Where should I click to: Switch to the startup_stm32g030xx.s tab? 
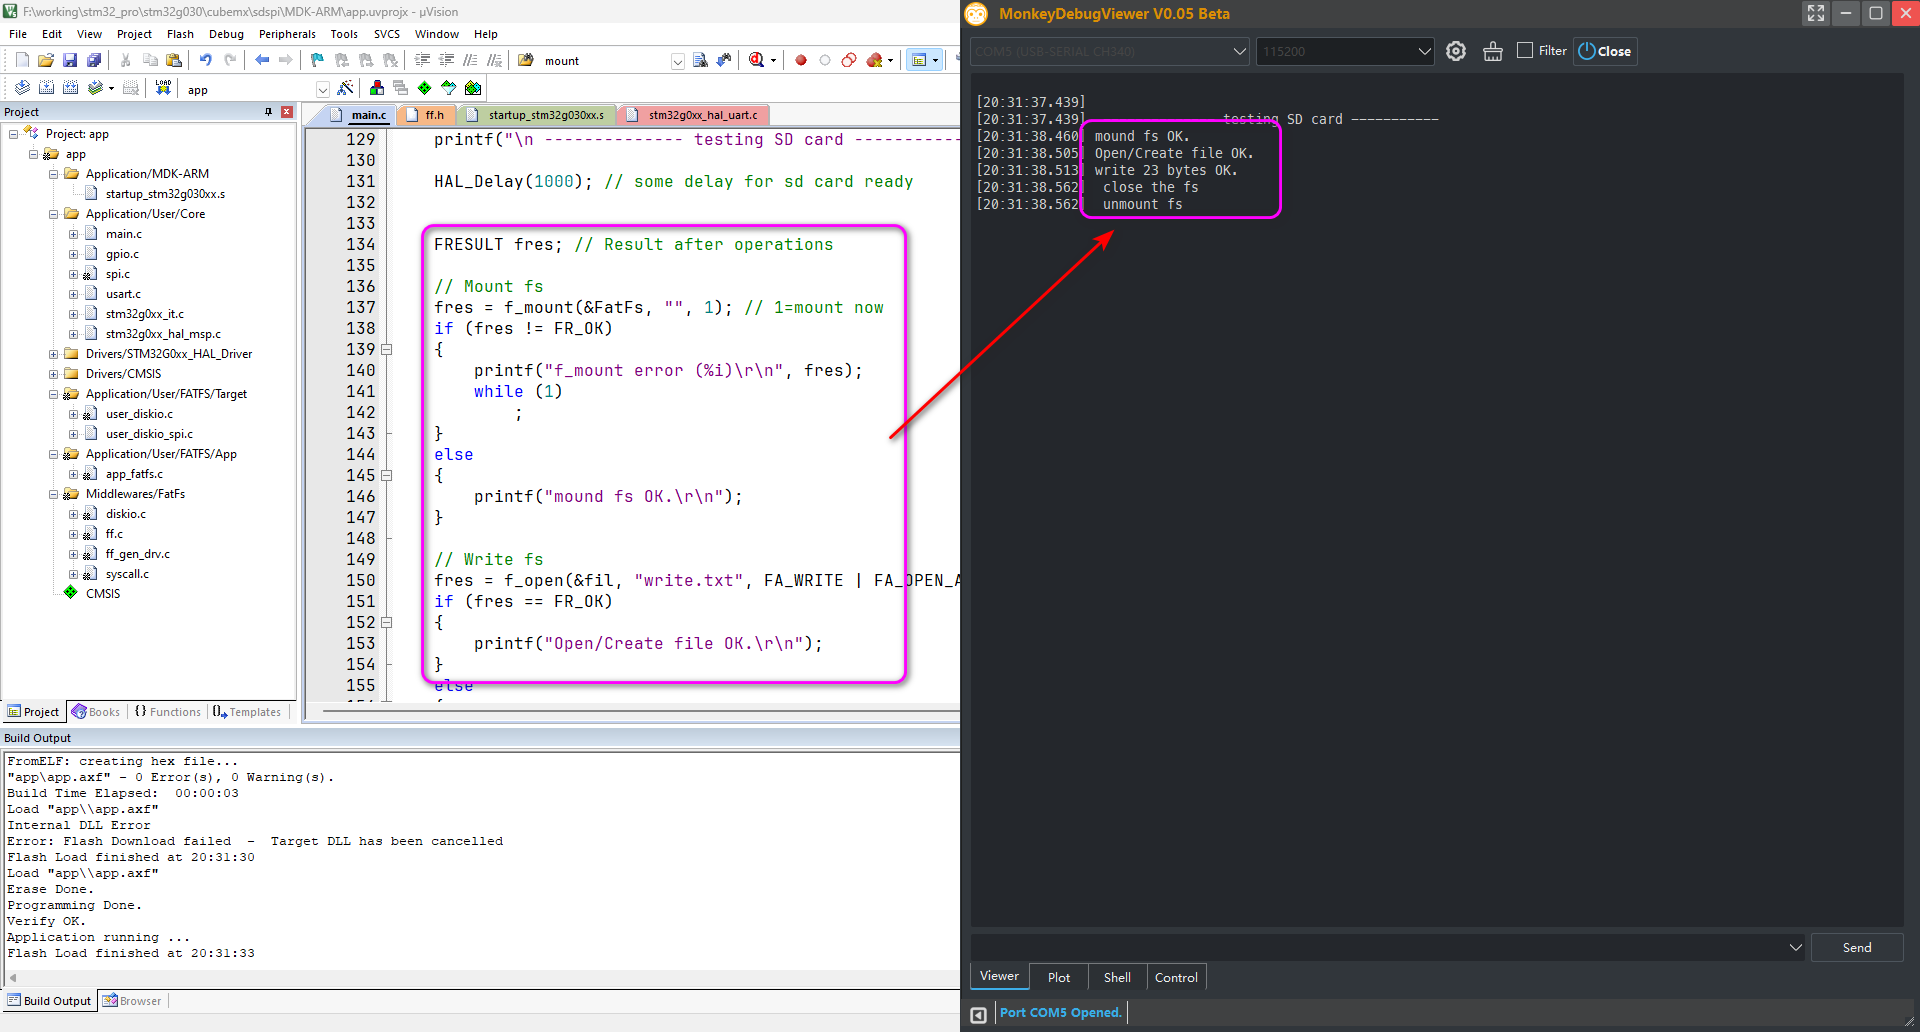[x=537, y=115]
